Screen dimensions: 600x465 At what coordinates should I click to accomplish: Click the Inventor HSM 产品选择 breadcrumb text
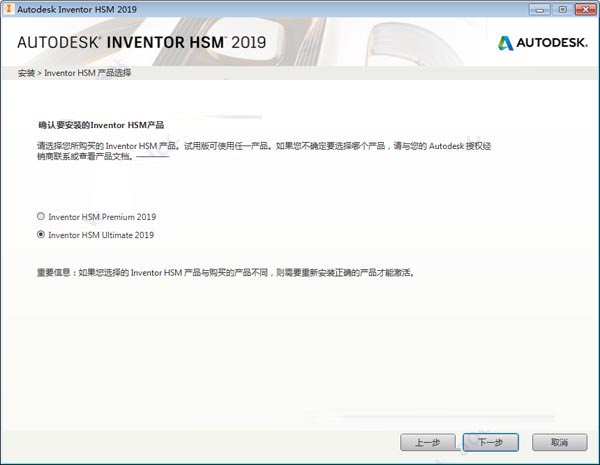(88, 73)
